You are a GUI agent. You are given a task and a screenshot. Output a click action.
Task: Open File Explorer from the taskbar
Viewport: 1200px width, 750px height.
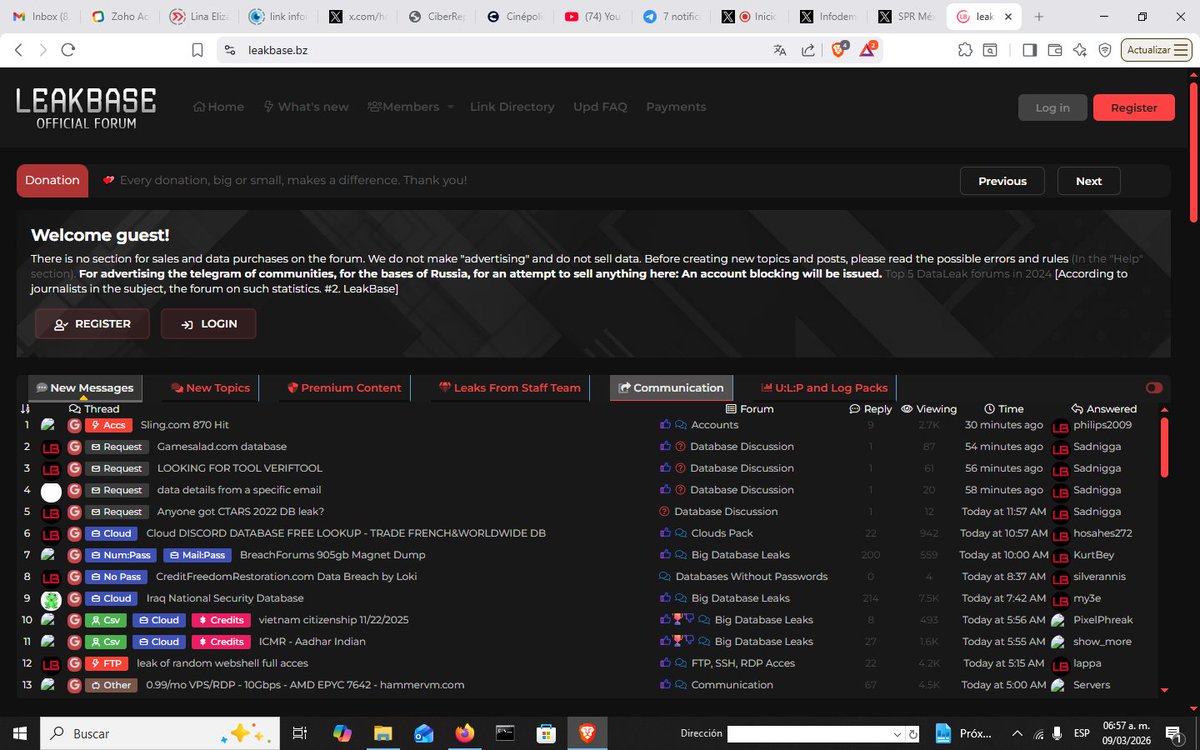[383, 733]
